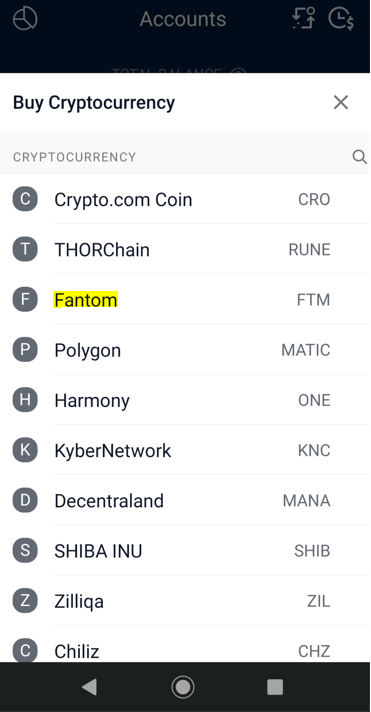Choose Chiliz CHZ at list bottom
The width and height of the screenshot is (371, 712).
[185, 644]
